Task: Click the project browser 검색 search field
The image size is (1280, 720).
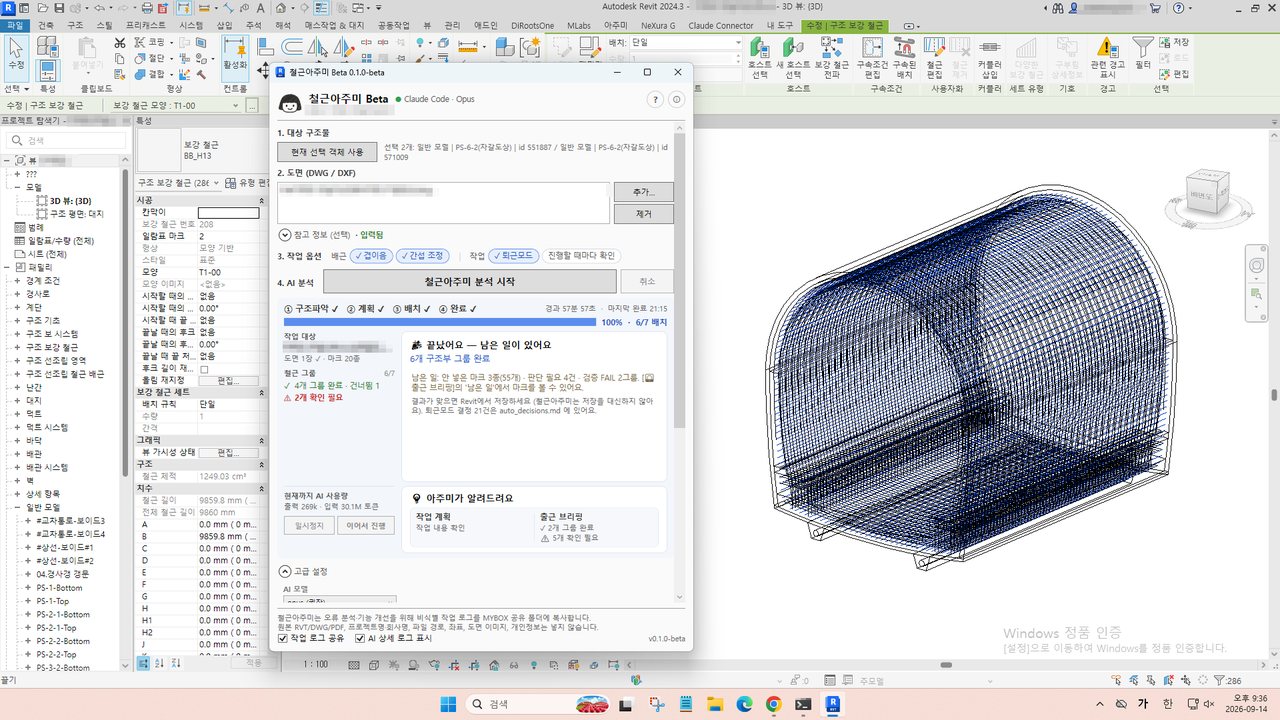Action: click(x=66, y=141)
